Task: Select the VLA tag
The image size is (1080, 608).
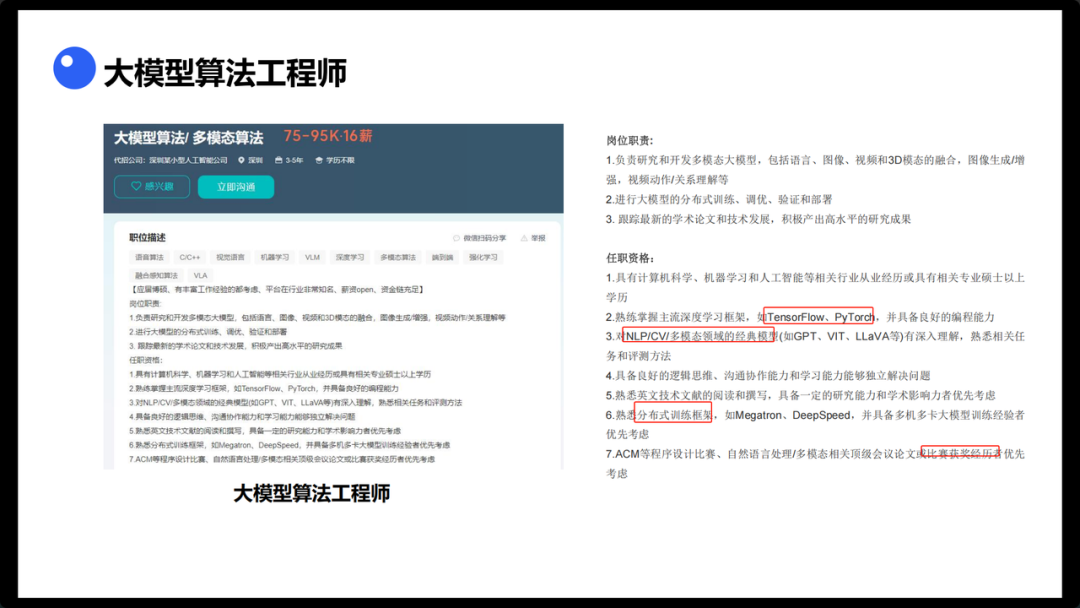Action: click(200, 275)
